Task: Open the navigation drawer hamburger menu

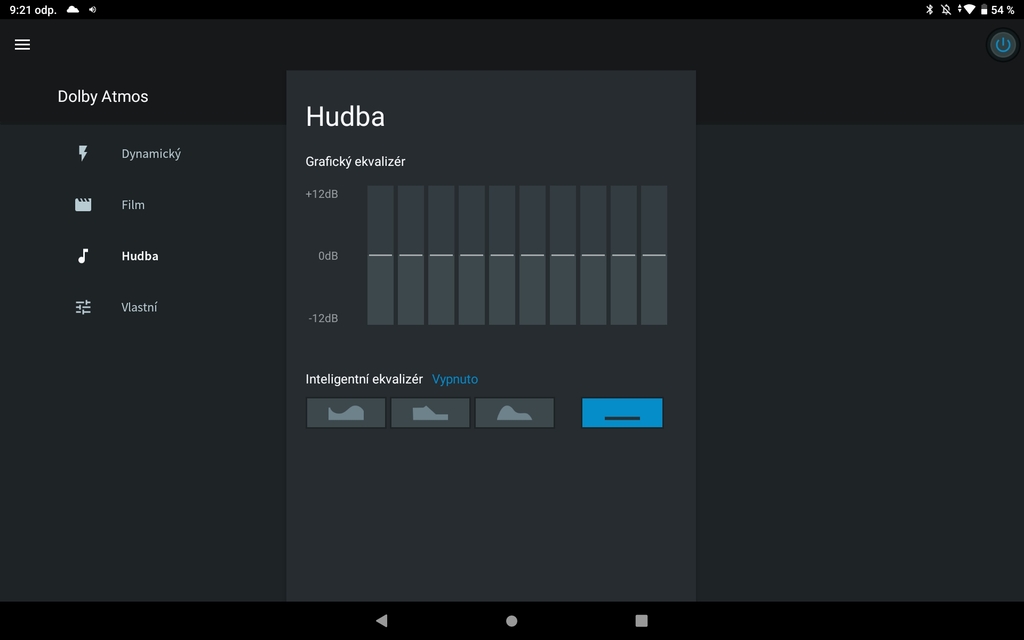Action: click(x=21, y=44)
